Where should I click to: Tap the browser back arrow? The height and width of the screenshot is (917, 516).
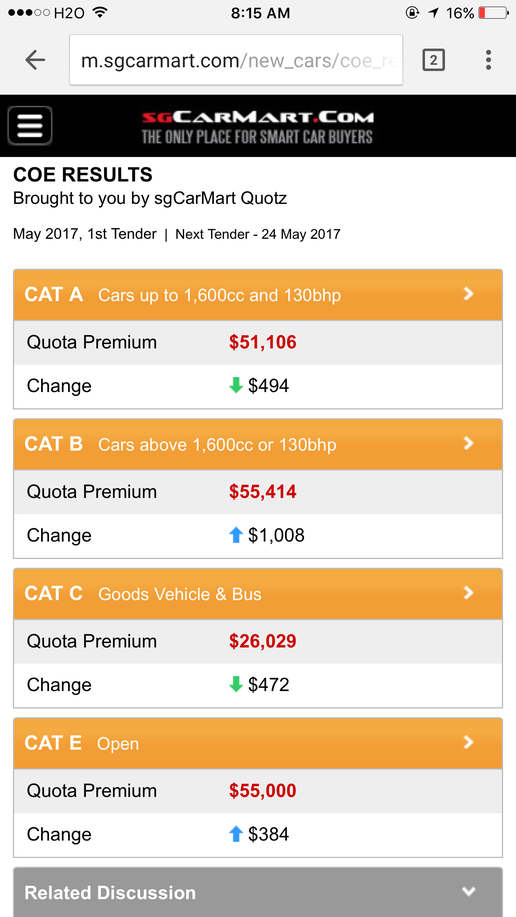tap(35, 60)
